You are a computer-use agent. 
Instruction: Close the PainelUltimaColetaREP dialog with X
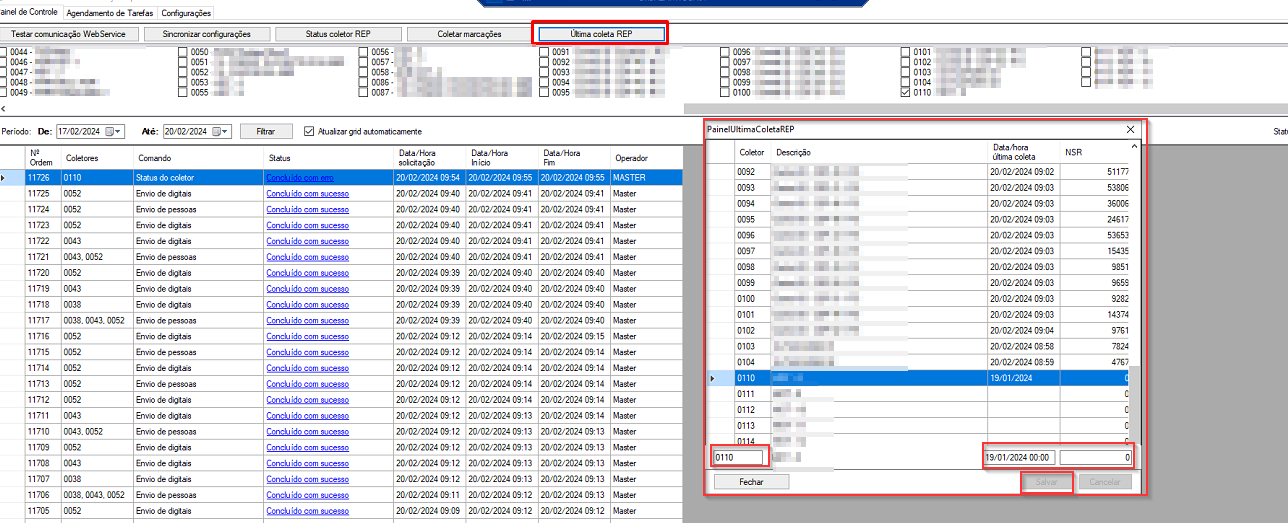[x=1131, y=130]
